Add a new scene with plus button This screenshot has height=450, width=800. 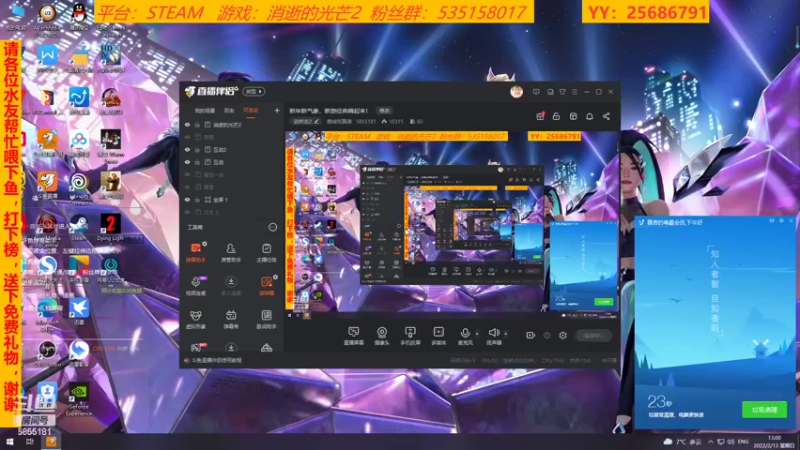click(277, 110)
